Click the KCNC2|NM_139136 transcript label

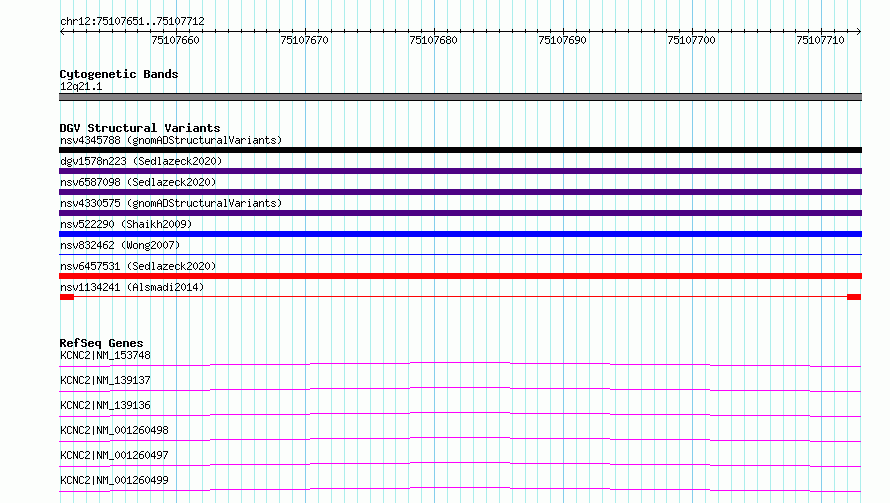click(105, 405)
